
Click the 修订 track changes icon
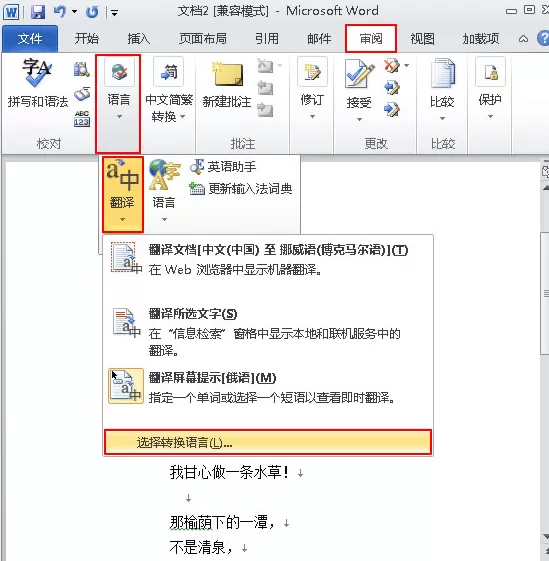pos(312,72)
